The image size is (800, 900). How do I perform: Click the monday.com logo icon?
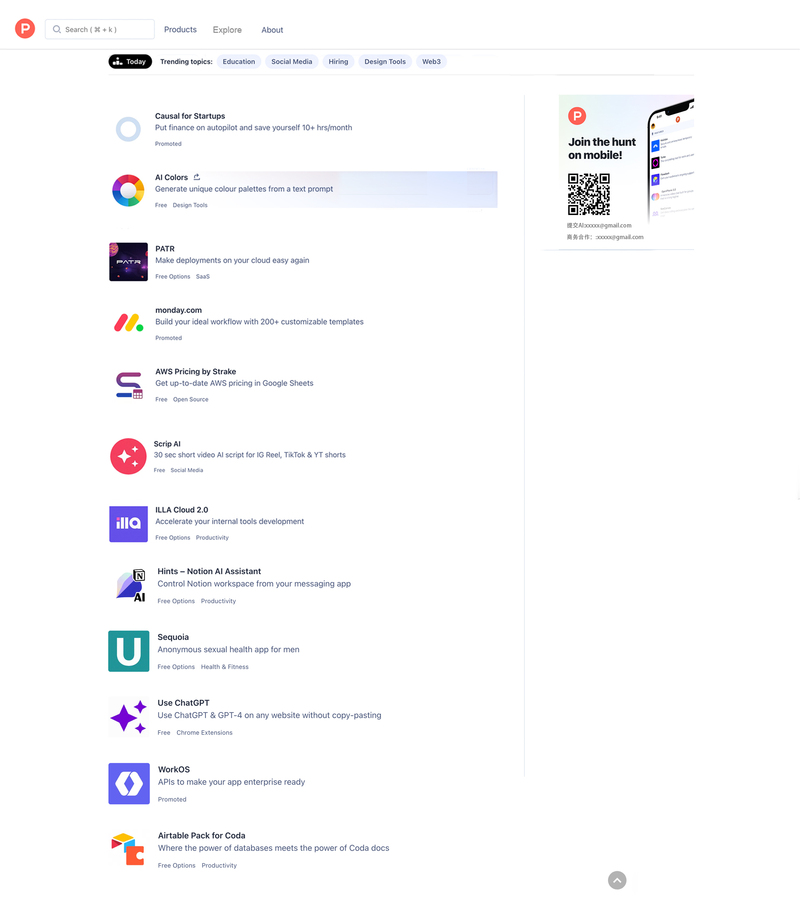[129, 323]
